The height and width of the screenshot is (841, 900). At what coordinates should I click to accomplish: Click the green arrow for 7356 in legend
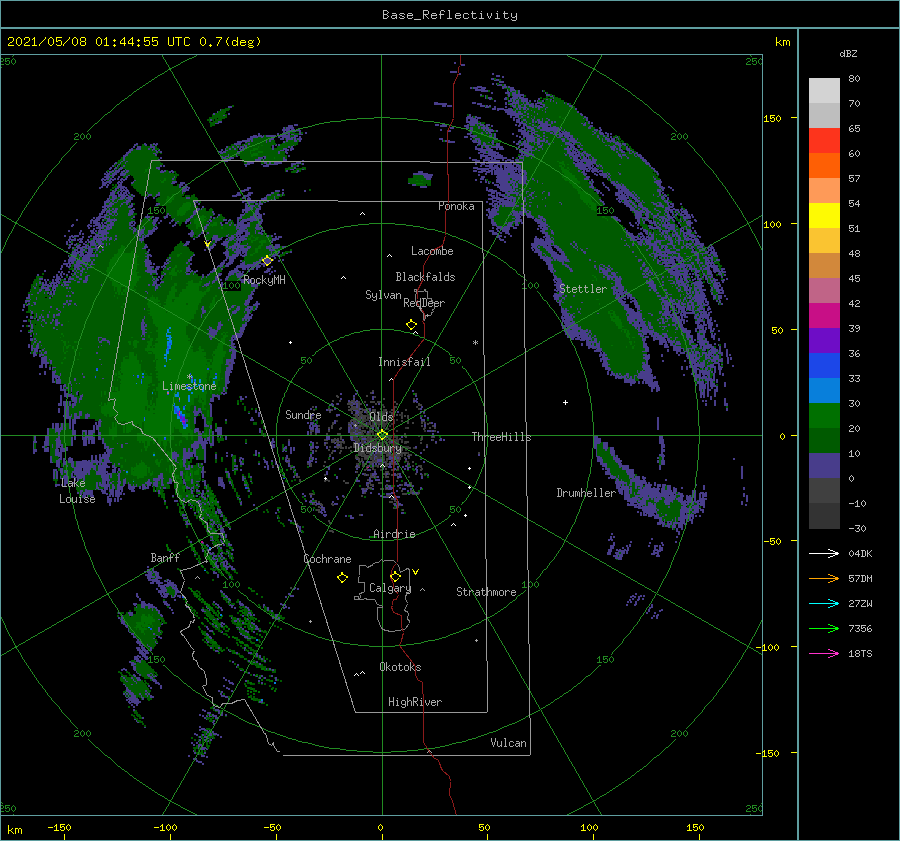[824, 629]
